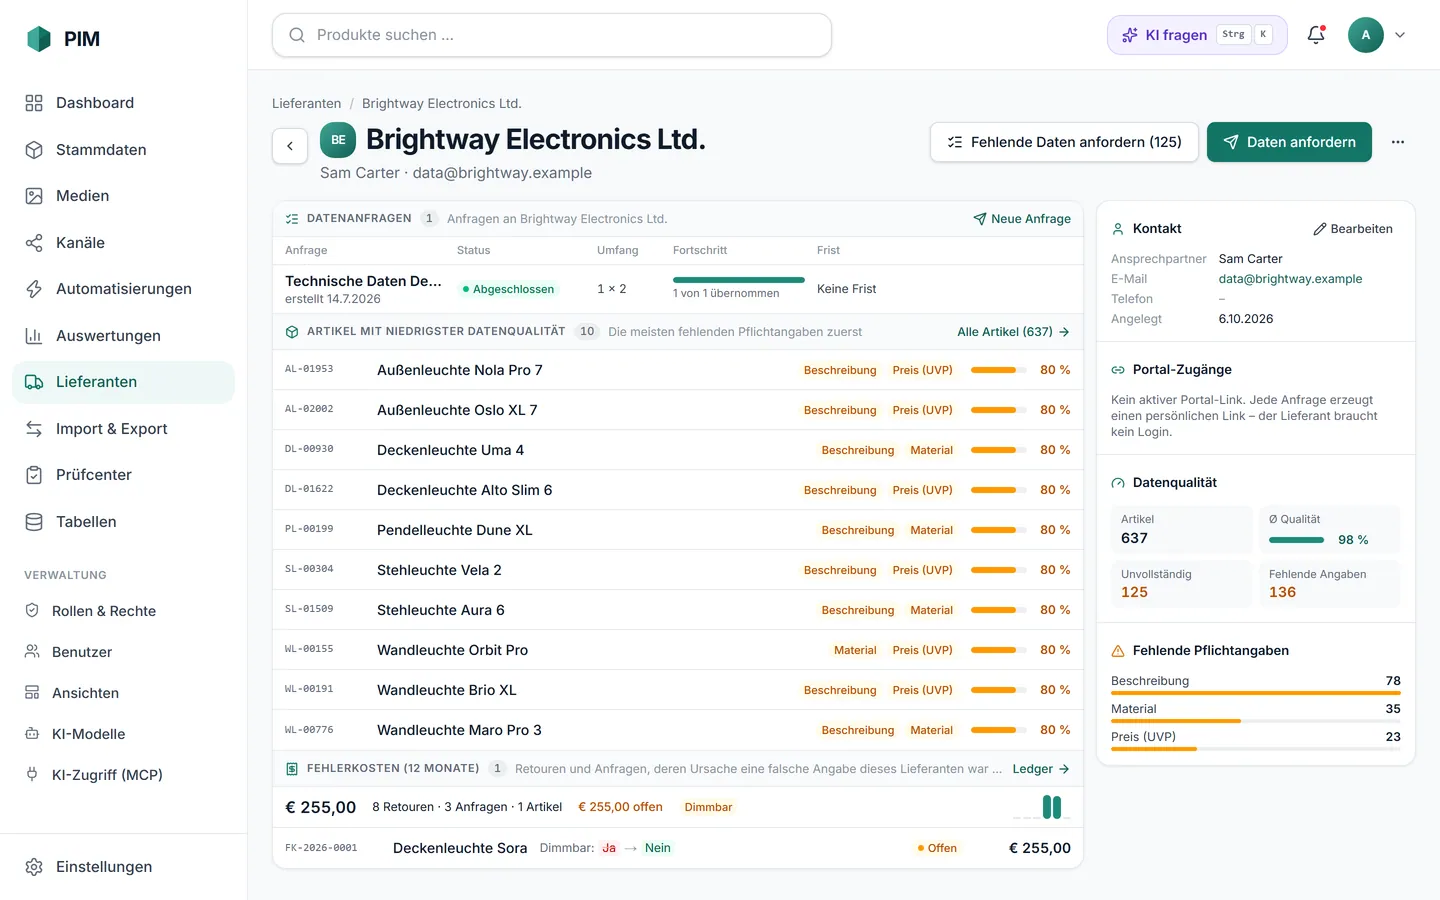Open the Wandleuchte Orbit Pro article
The width and height of the screenshot is (1440, 900).
click(x=678, y=650)
